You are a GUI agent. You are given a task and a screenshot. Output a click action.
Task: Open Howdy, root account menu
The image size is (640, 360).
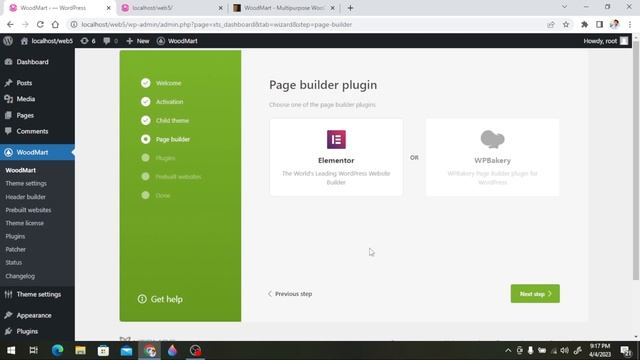coord(605,41)
